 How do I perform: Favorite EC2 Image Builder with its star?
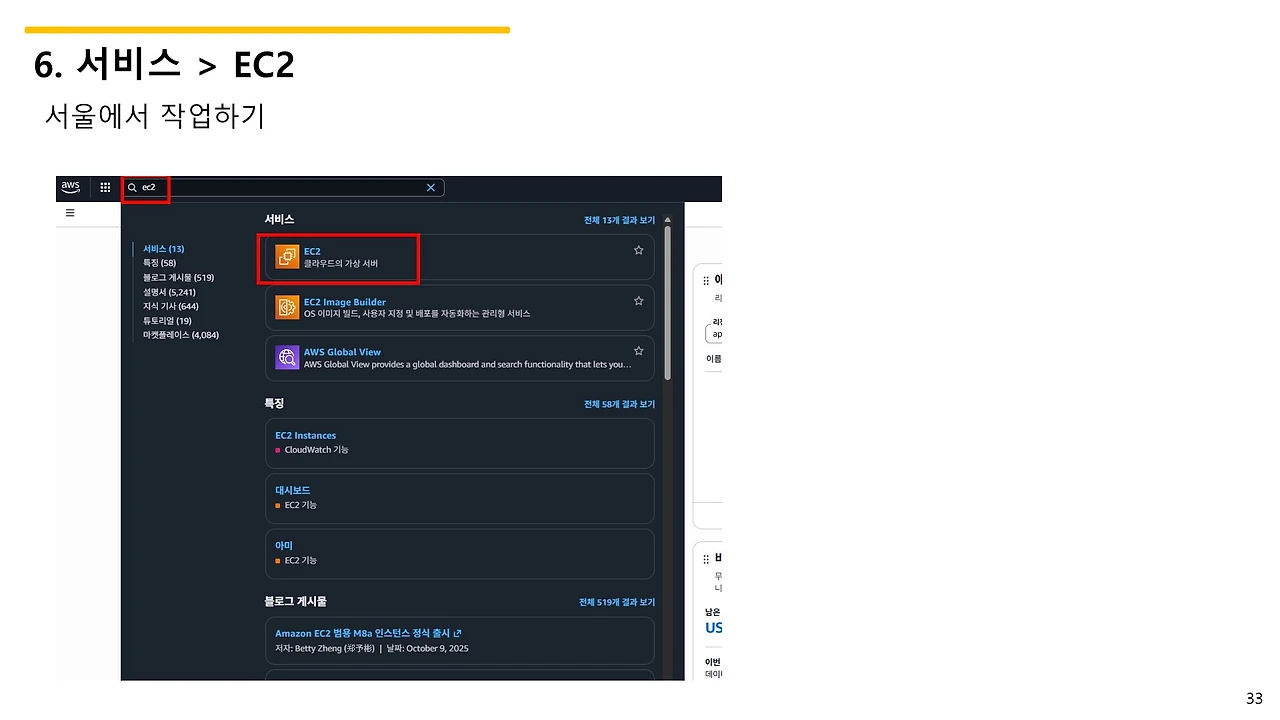[639, 300]
